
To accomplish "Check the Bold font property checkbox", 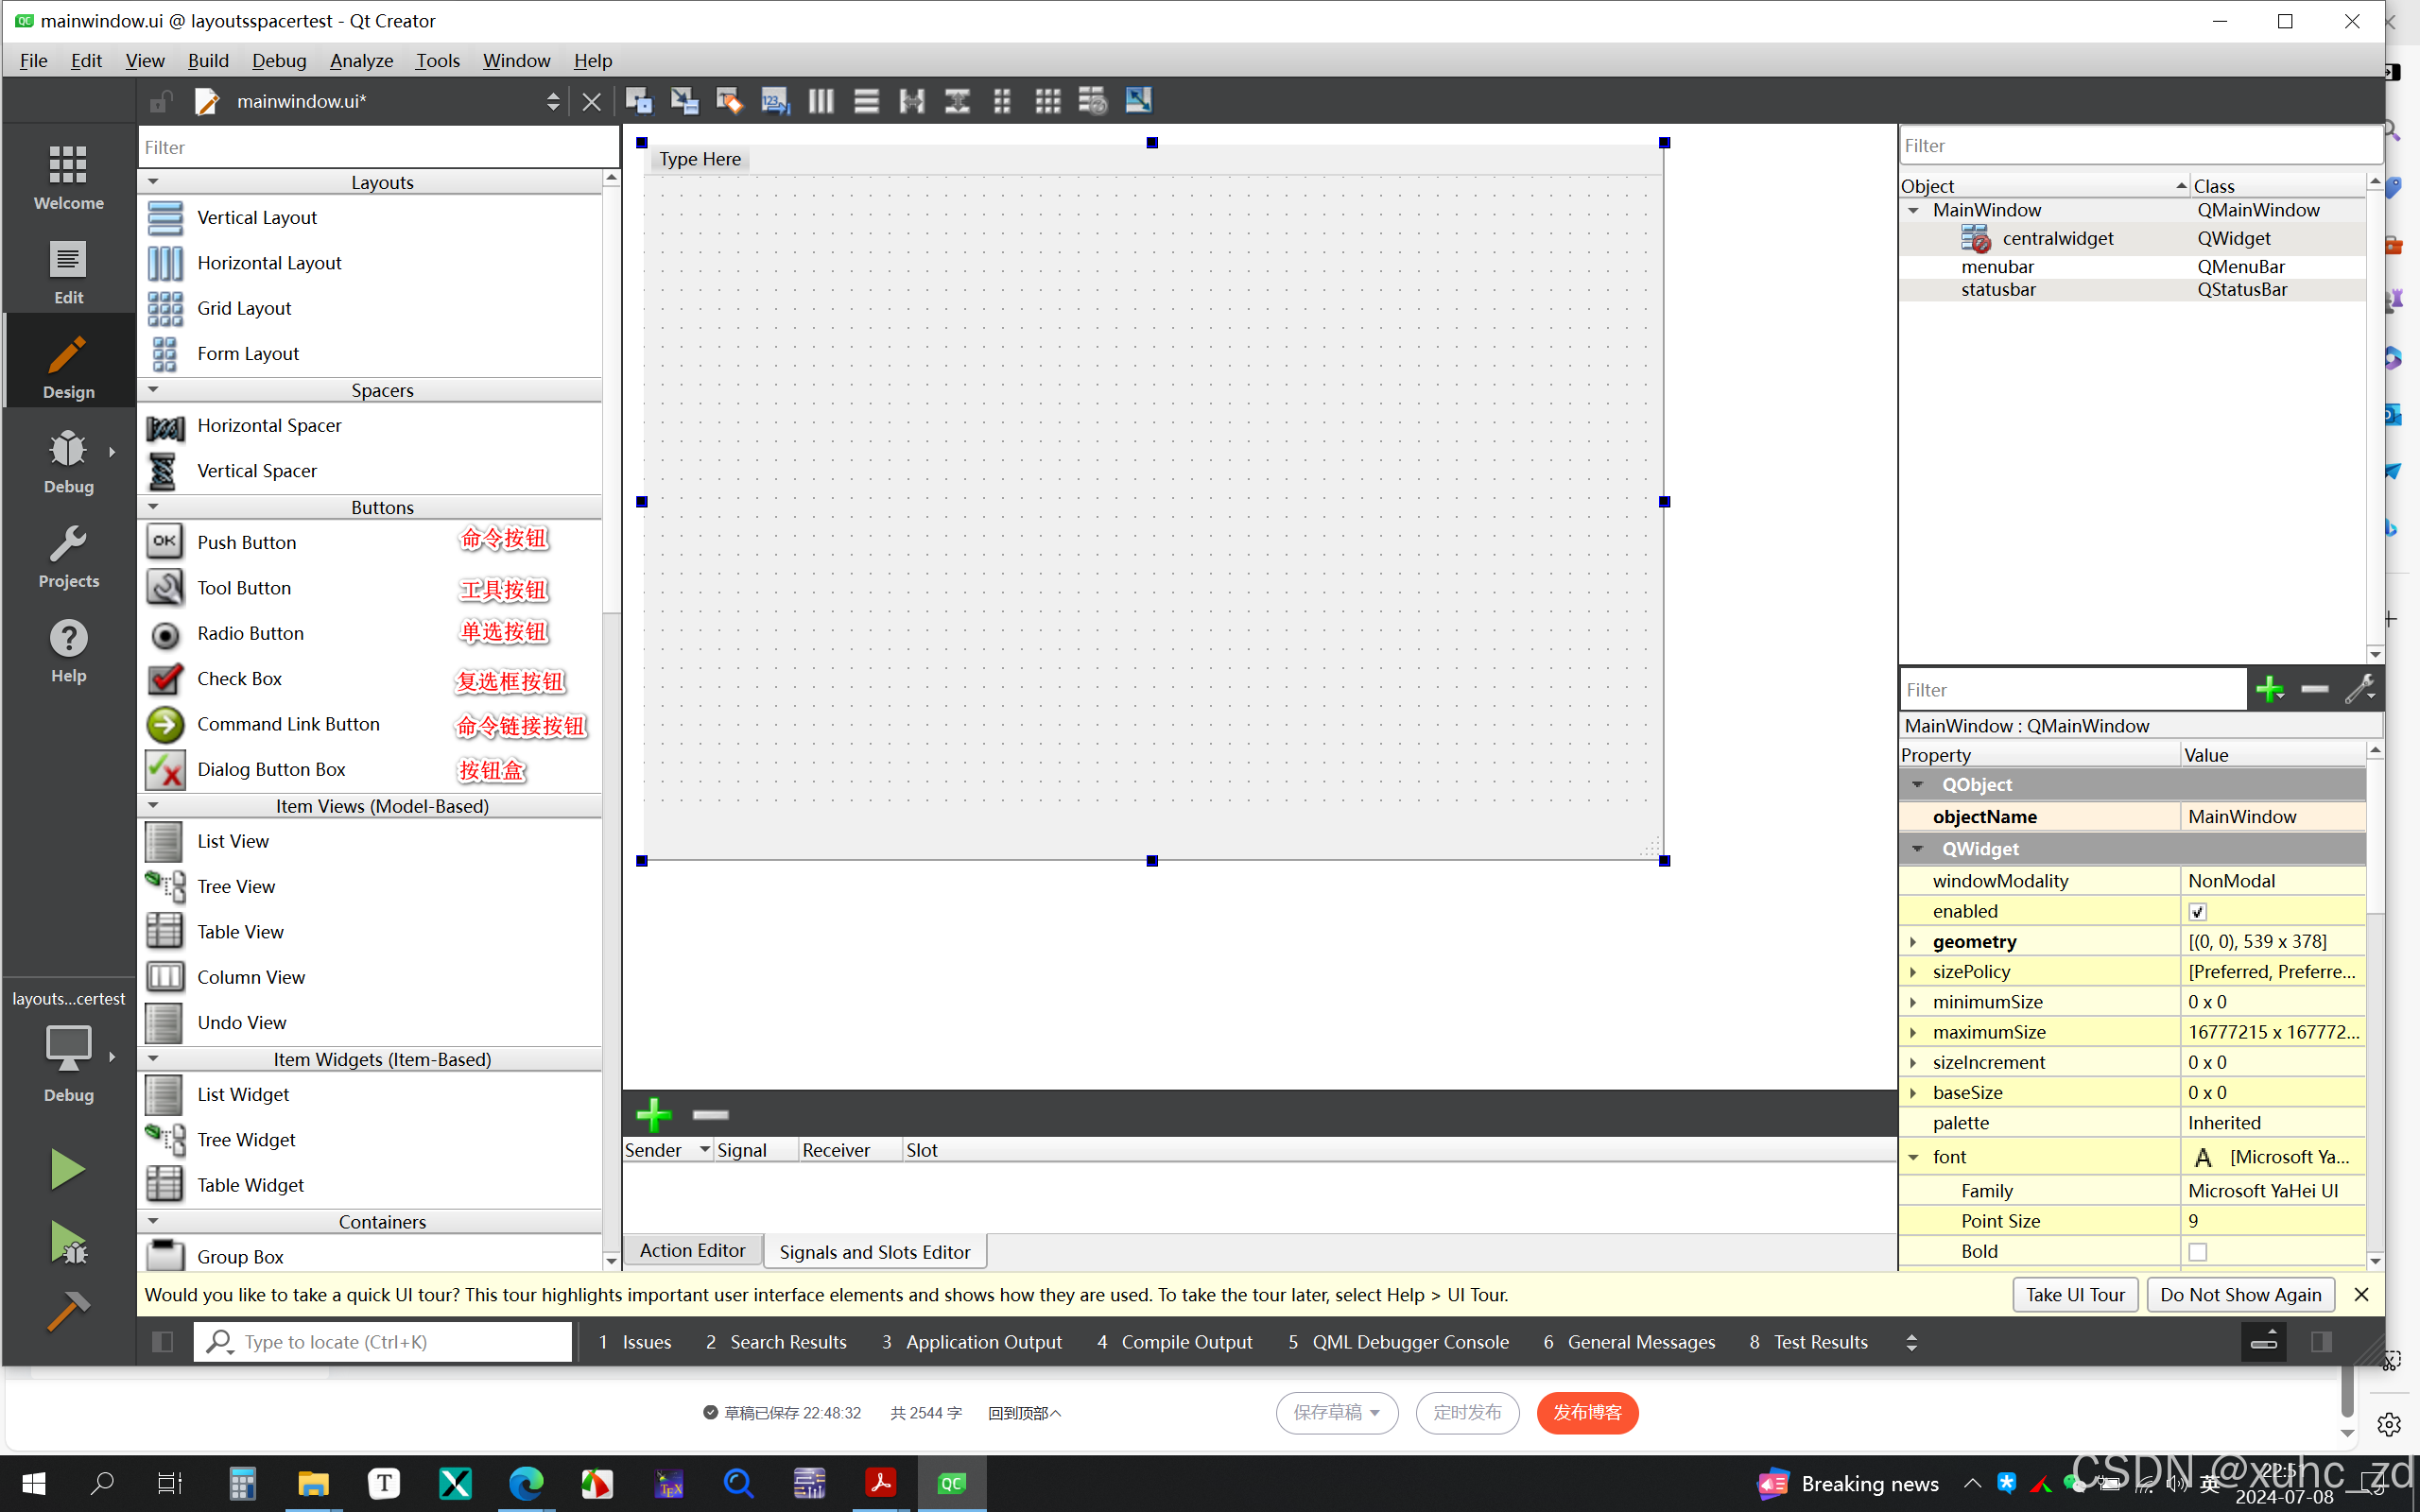I will pyautogui.click(x=2197, y=1251).
